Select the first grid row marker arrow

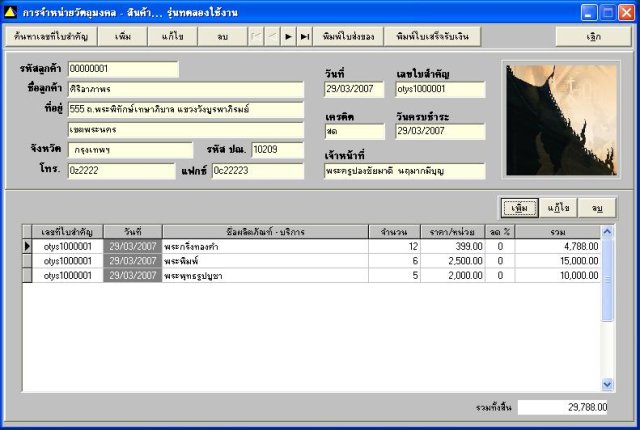(x=28, y=245)
